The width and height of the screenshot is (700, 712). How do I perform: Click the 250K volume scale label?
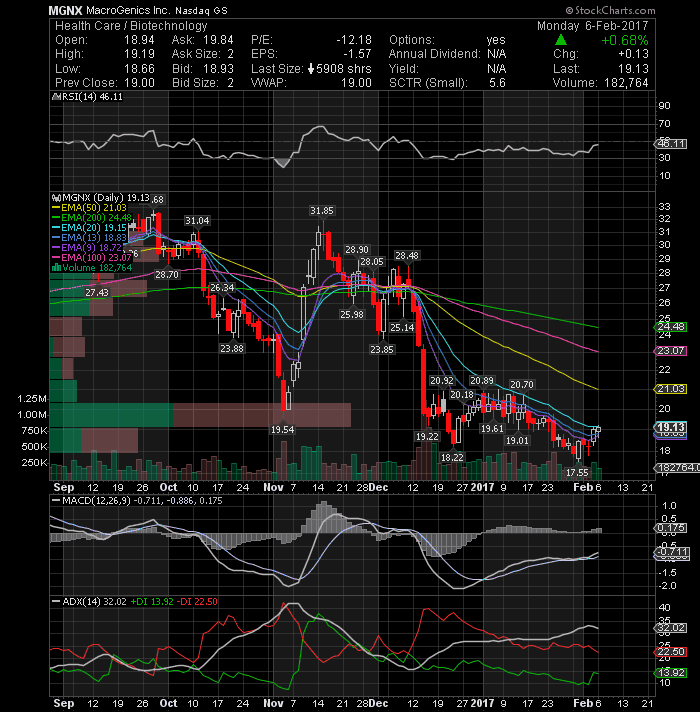tap(35, 463)
